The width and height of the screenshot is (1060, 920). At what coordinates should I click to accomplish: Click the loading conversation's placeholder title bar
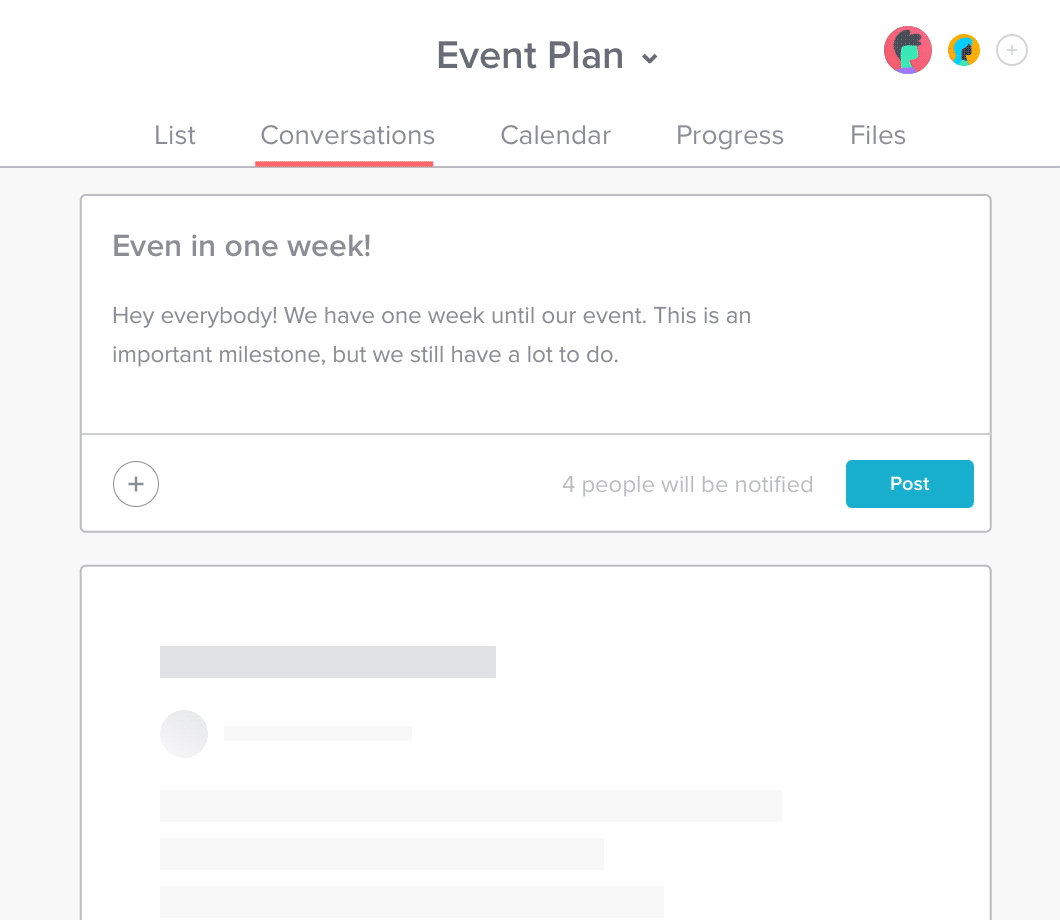point(328,662)
